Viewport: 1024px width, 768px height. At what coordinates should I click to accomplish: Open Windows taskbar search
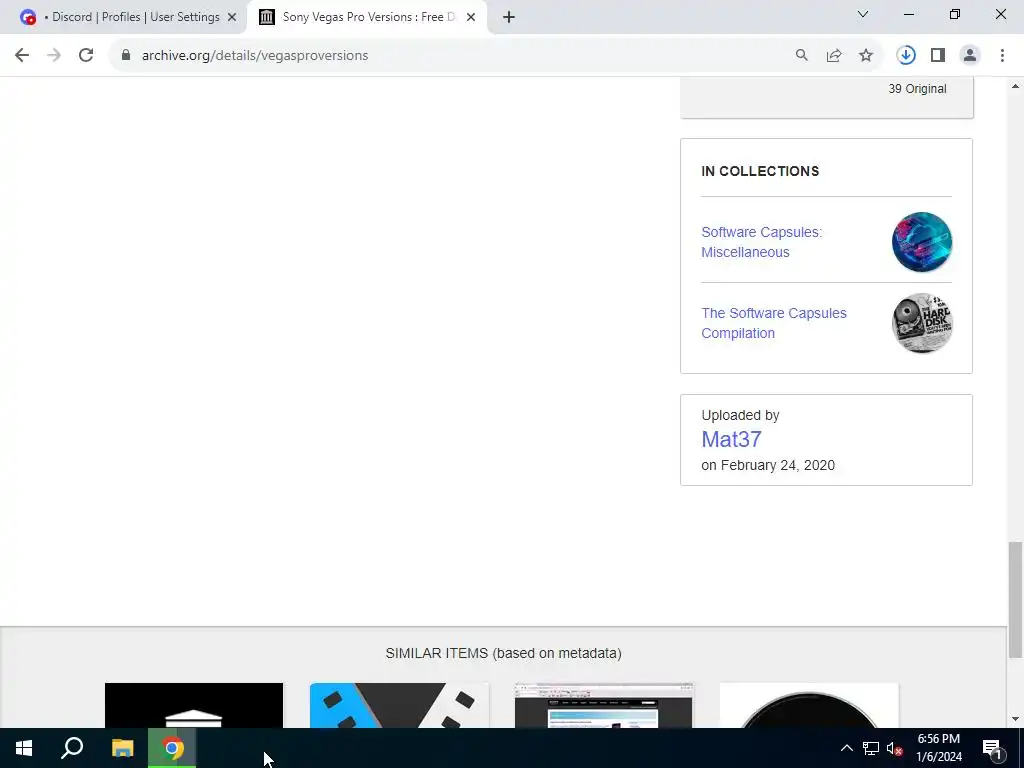pos(72,748)
